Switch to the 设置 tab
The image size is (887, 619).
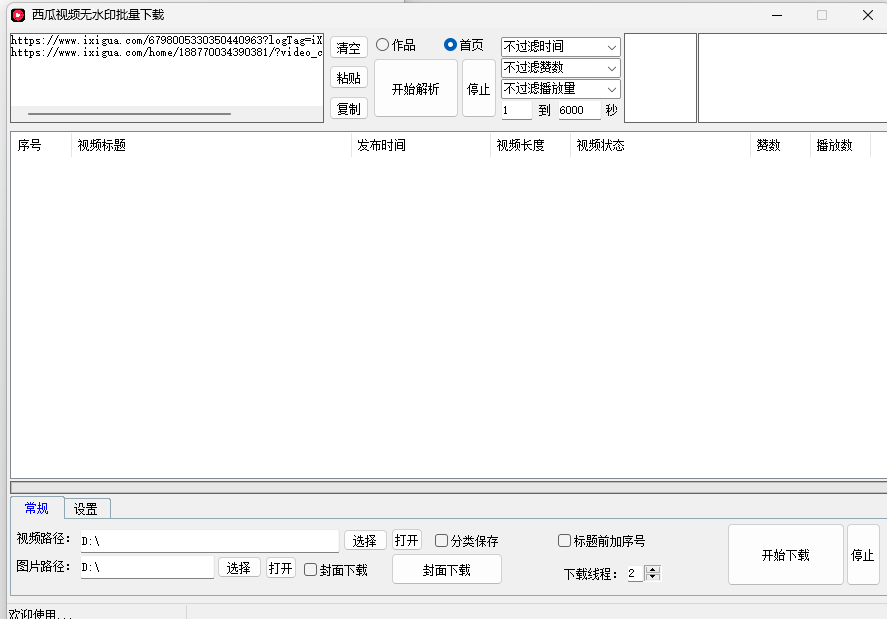tap(86, 509)
